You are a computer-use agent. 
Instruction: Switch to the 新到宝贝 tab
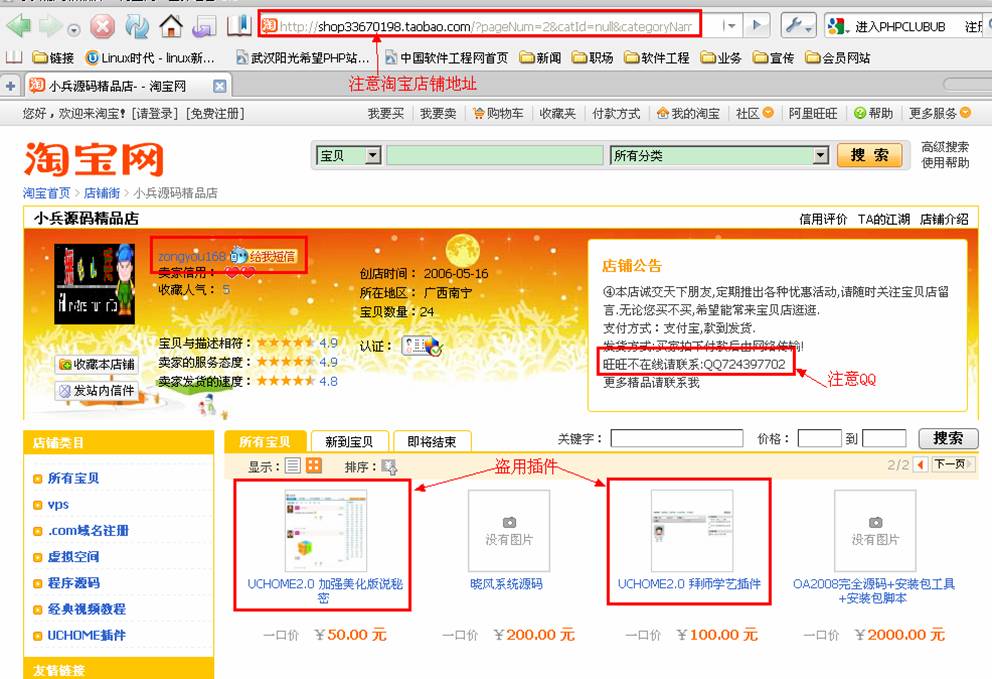pyautogui.click(x=349, y=441)
